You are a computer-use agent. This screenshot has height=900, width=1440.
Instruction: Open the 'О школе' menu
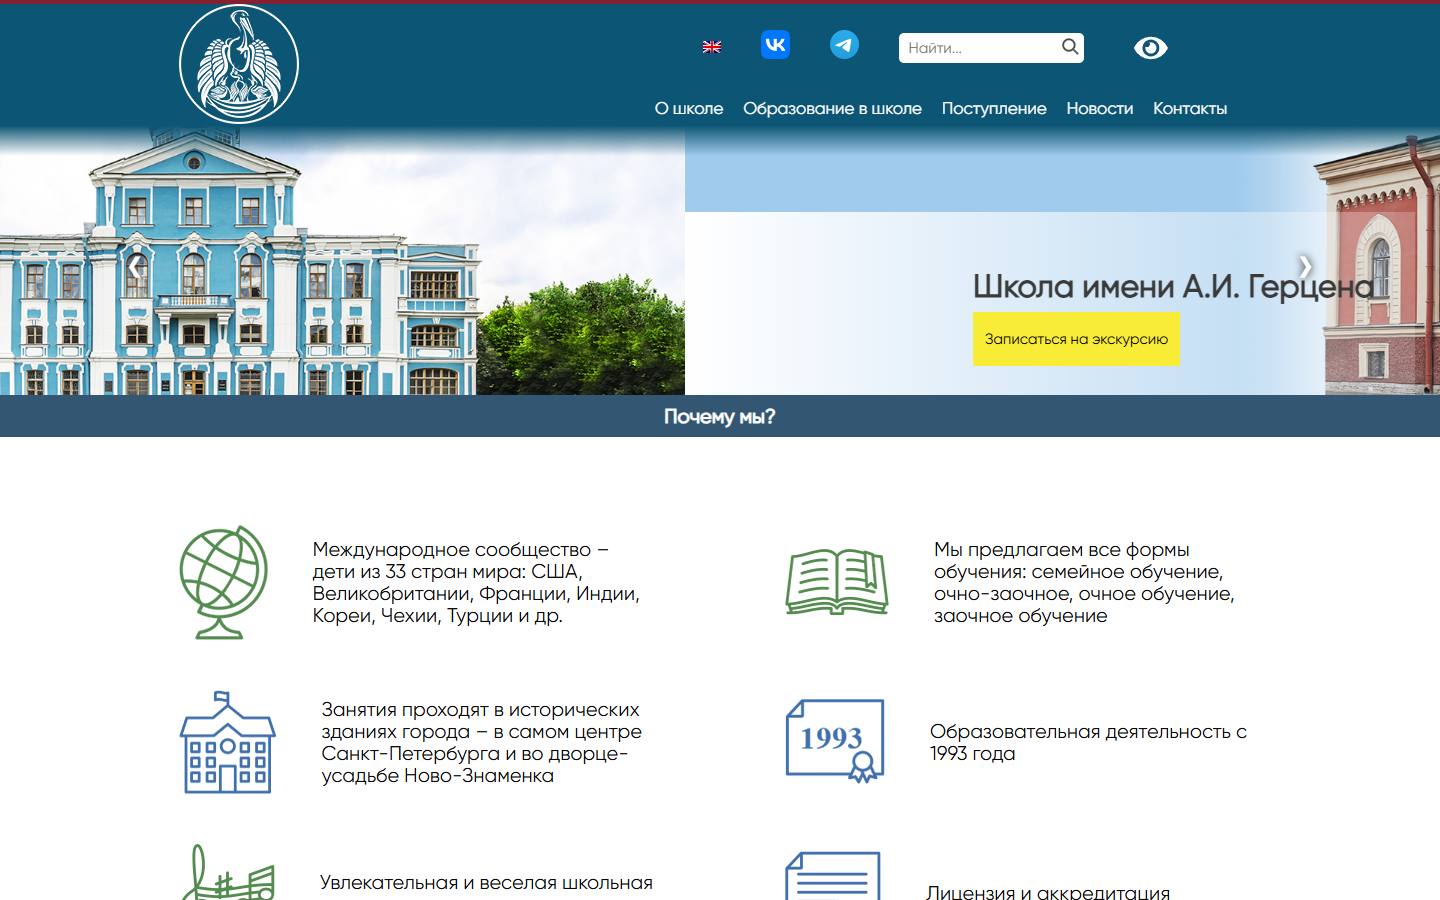[x=689, y=108]
